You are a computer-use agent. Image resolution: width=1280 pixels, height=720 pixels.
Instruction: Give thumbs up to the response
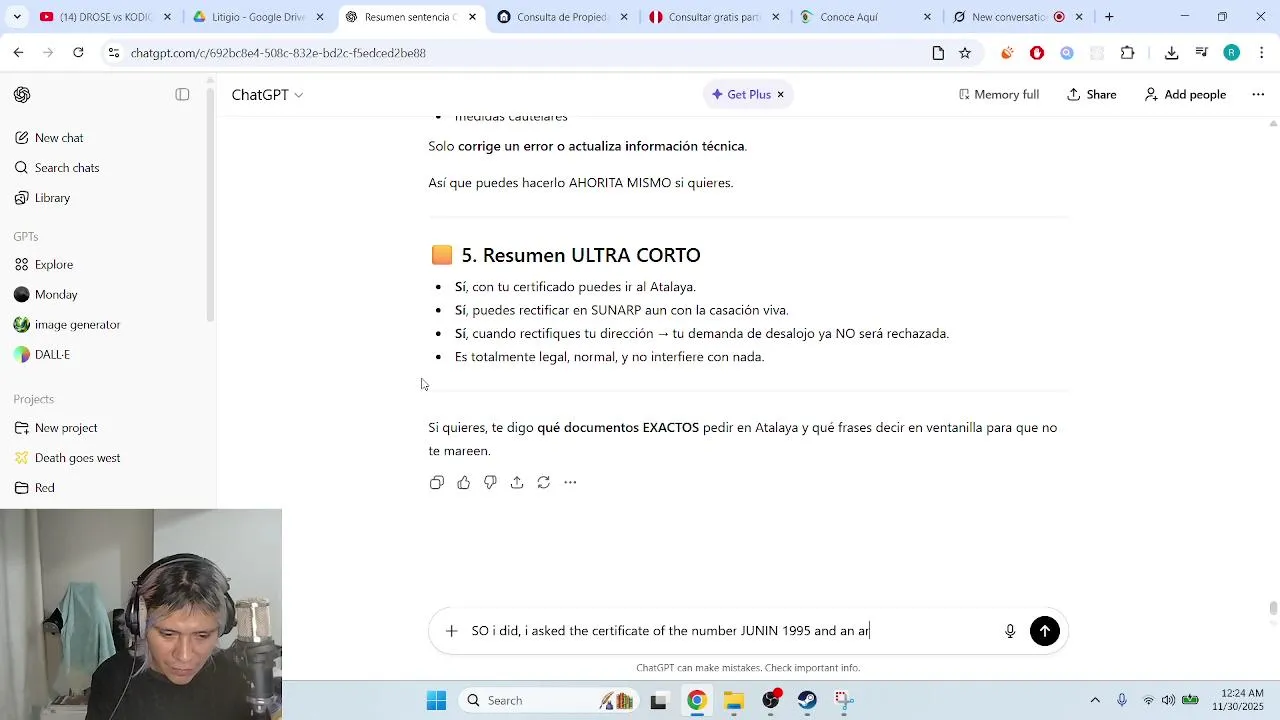tap(464, 483)
